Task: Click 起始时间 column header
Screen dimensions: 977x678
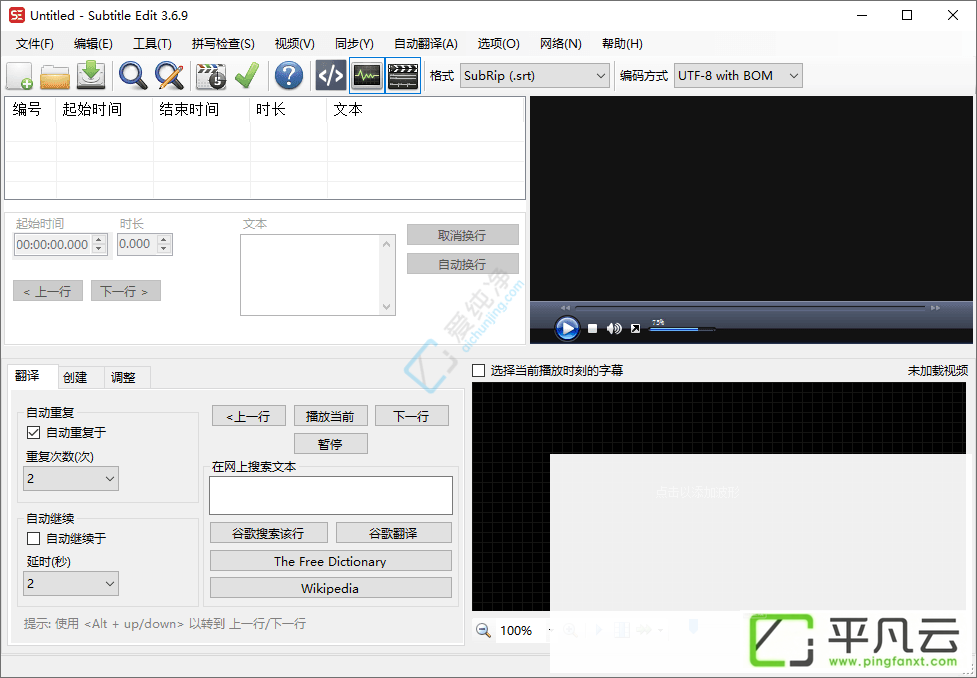Action: coord(104,110)
